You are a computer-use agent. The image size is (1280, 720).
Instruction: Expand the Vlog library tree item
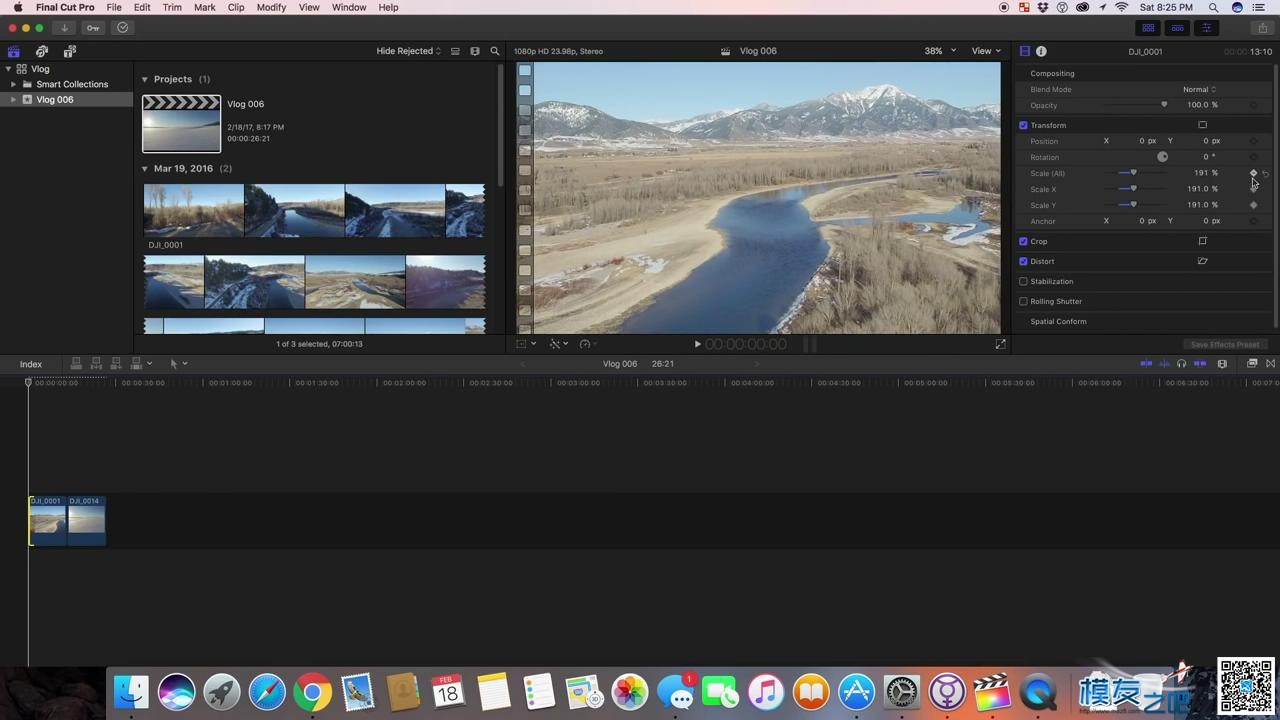9,69
